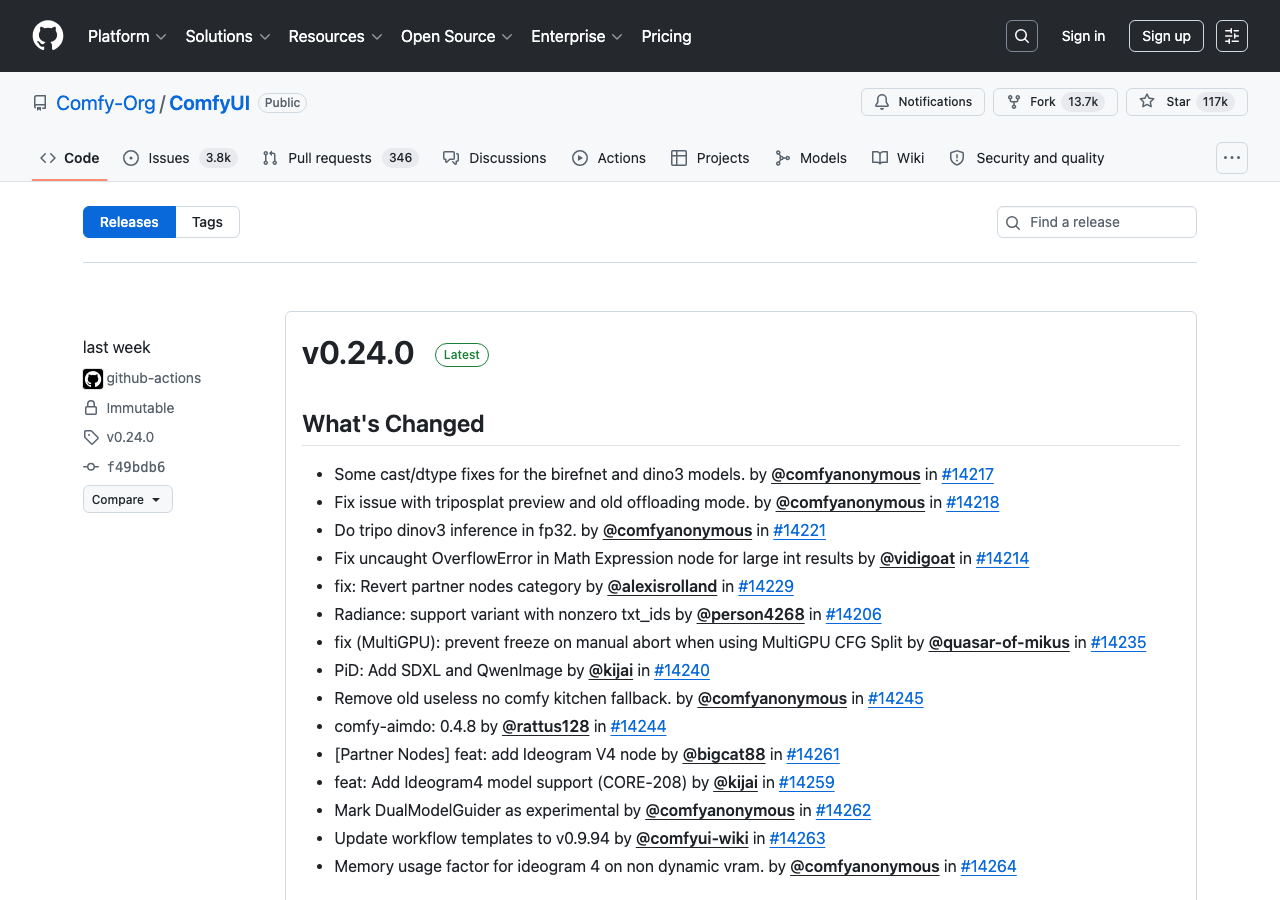The height and width of the screenshot is (900, 1280).
Task: Open pull request #14218
Action: [x=972, y=502]
